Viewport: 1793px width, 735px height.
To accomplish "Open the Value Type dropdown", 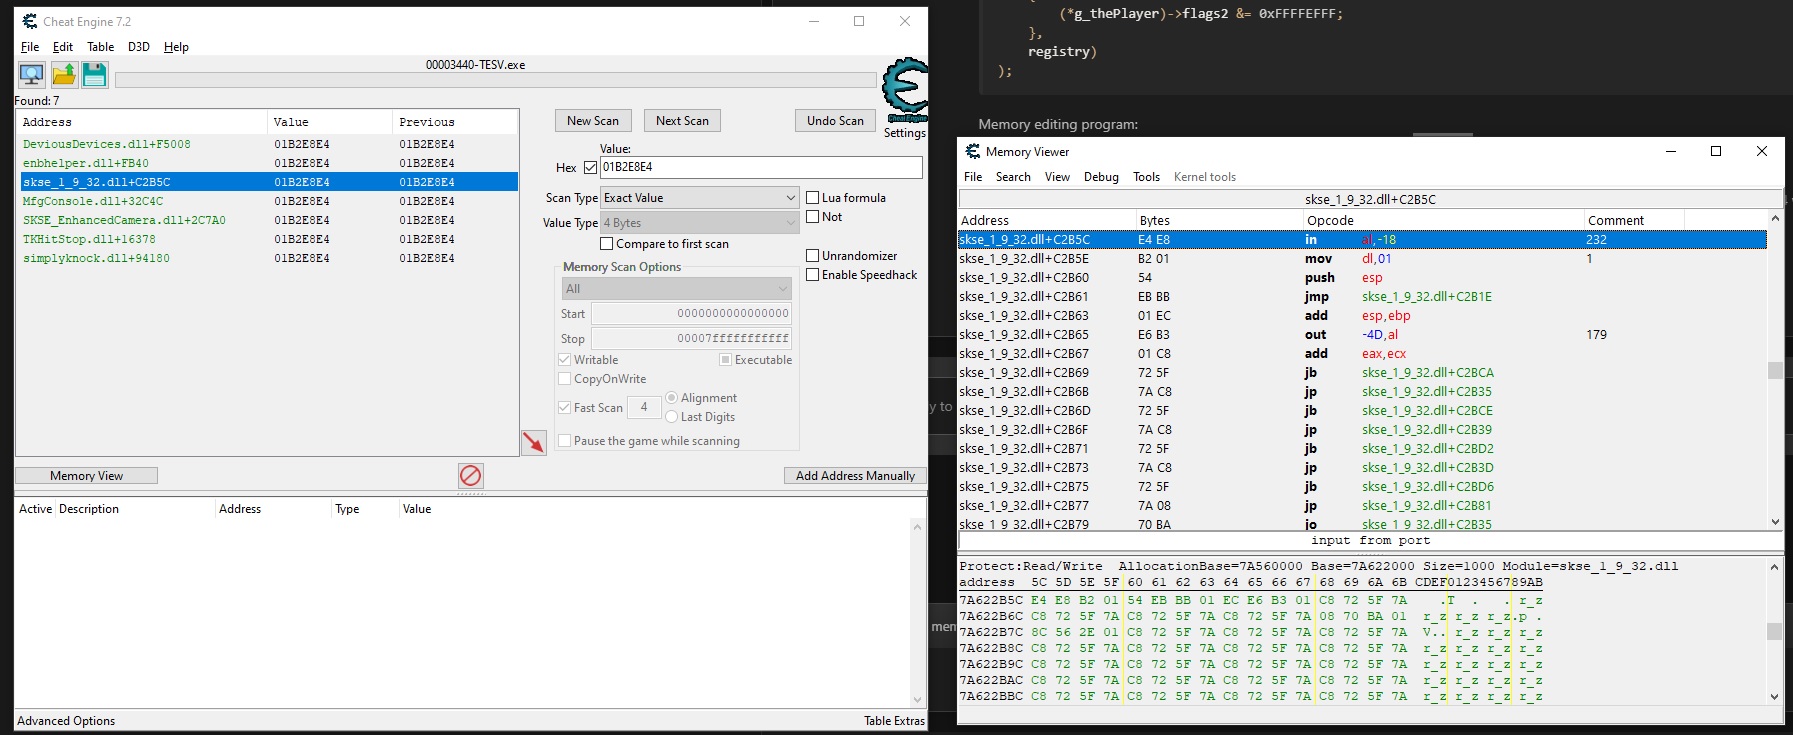I will pyautogui.click(x=699, y=223).
